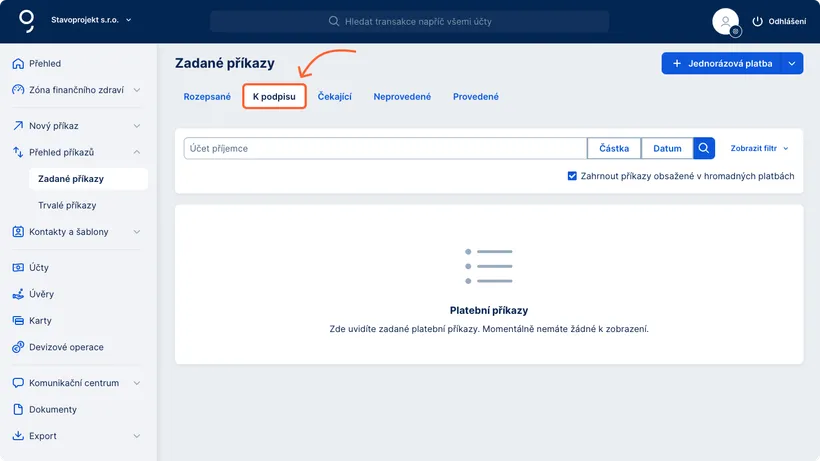Click the Účet příjemce input field
The image size is (820, 461).
coord(384,148)
